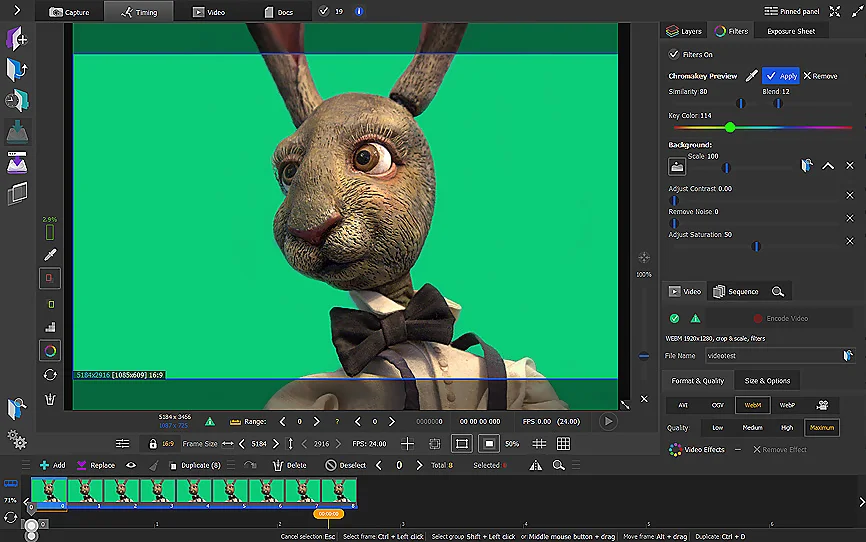
Task: Uncheck the Filters On checkbox
Action: 673,55
